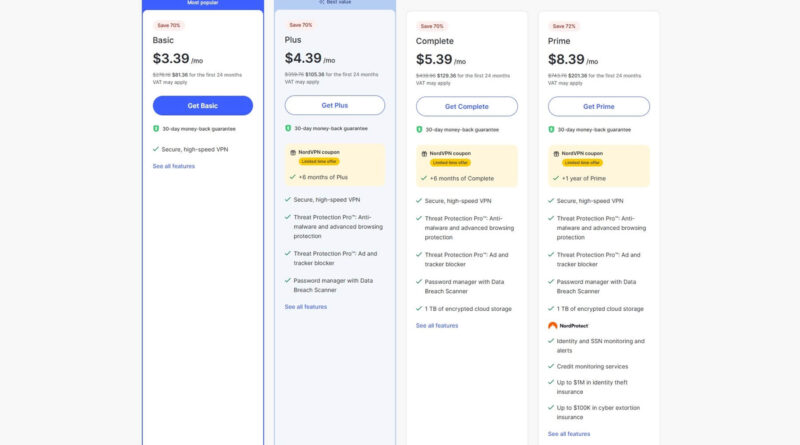Click Complete plan's Threat Protection Pro Anti-malware text

[x=469, y=228]
